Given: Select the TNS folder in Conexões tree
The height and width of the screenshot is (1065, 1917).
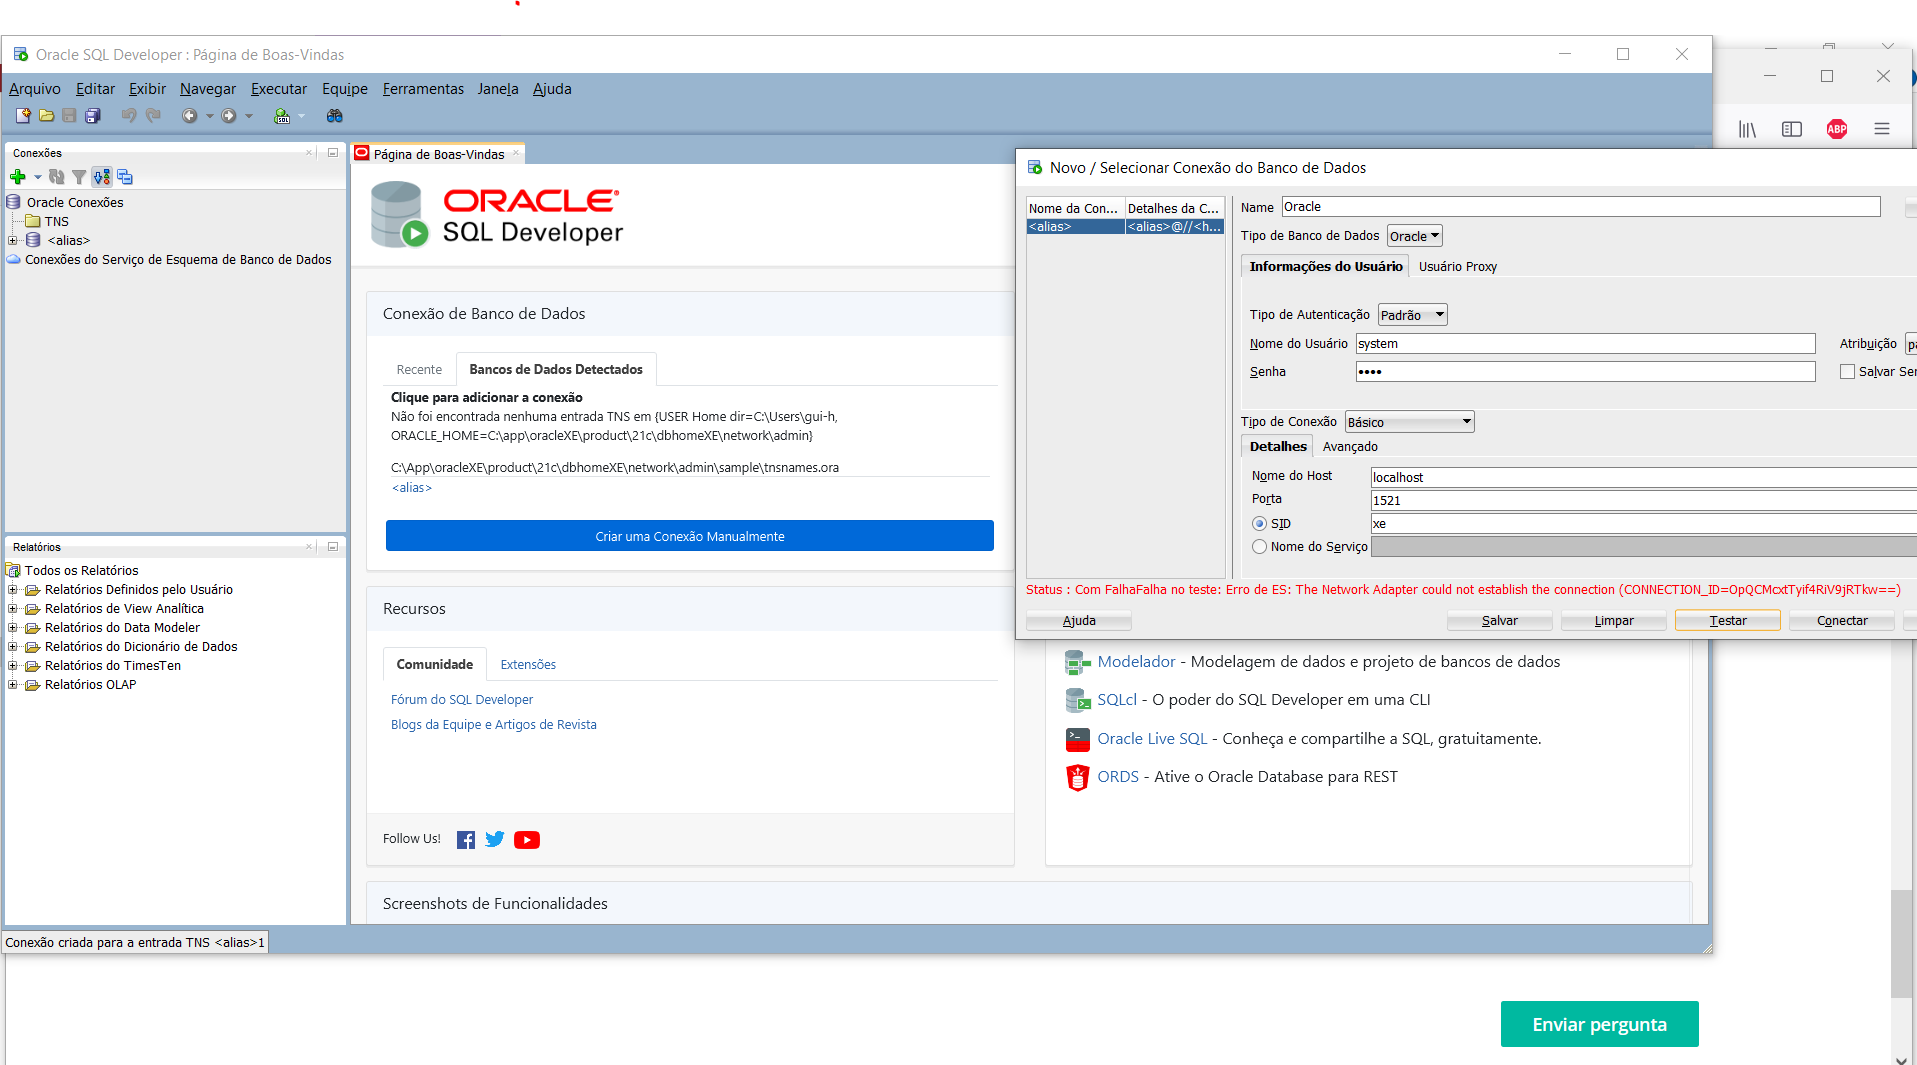Looking at the screenshot, I should 47,222.
